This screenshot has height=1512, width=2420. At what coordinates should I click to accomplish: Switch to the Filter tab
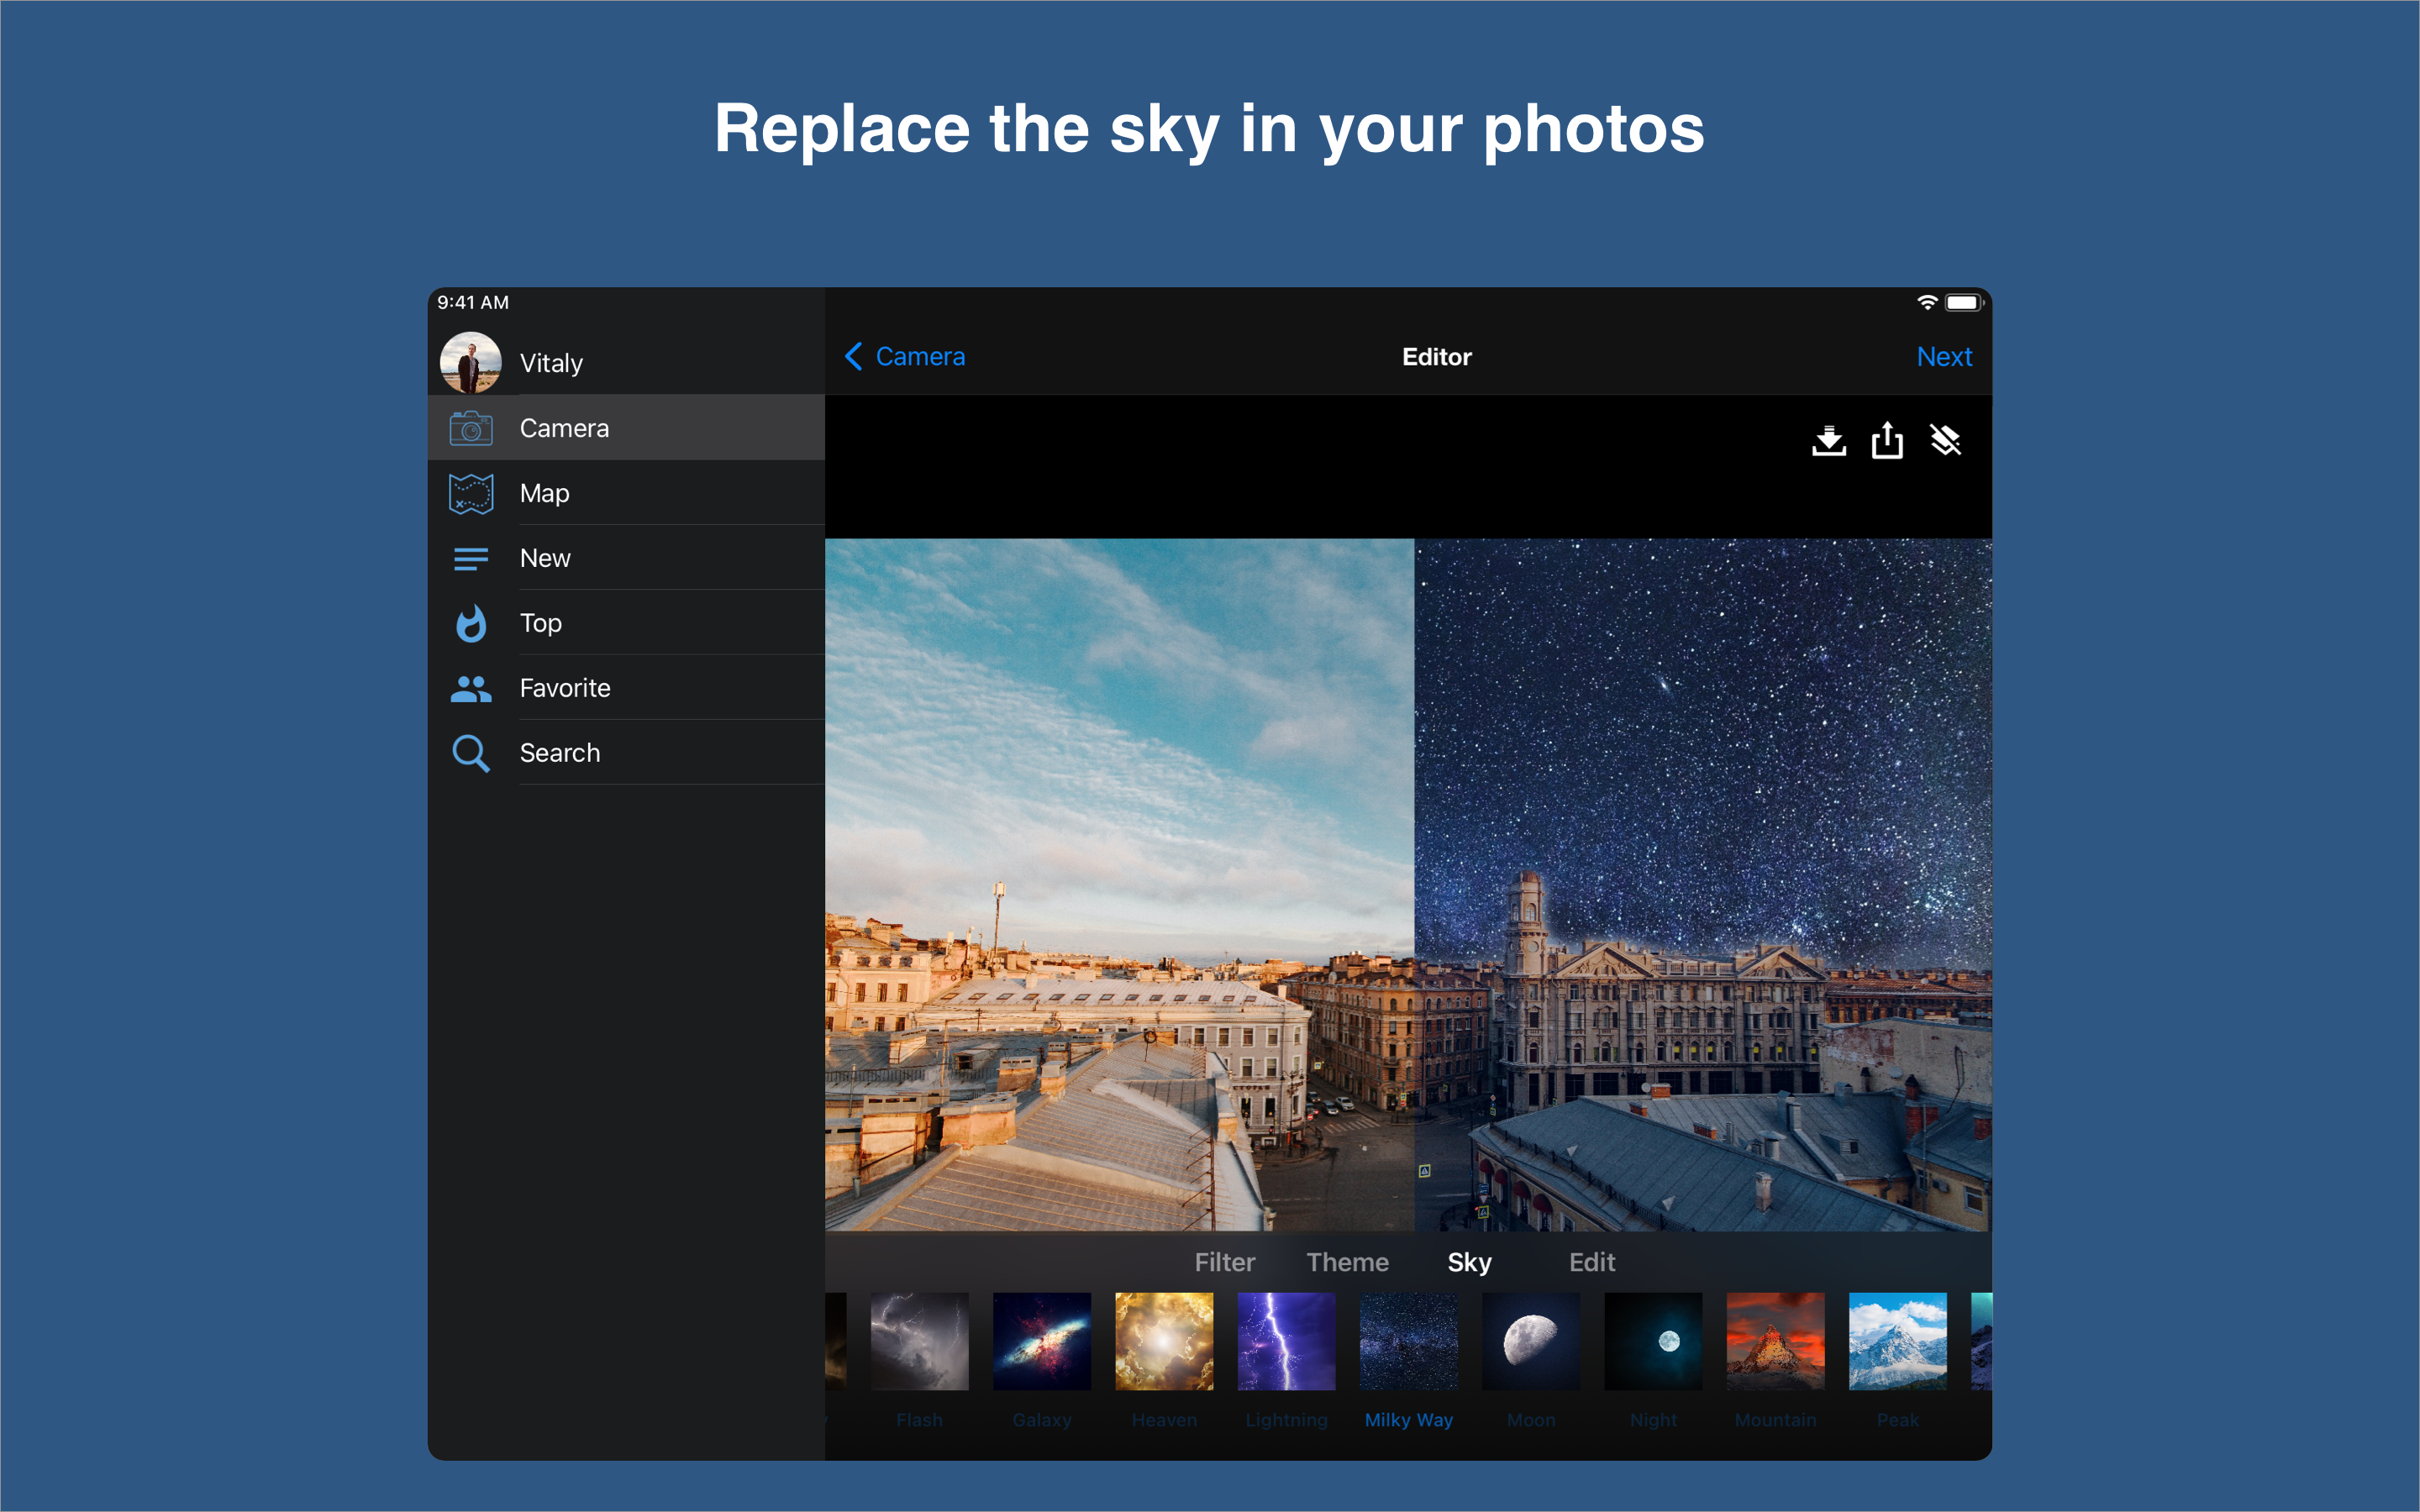coord(1224,1262)
